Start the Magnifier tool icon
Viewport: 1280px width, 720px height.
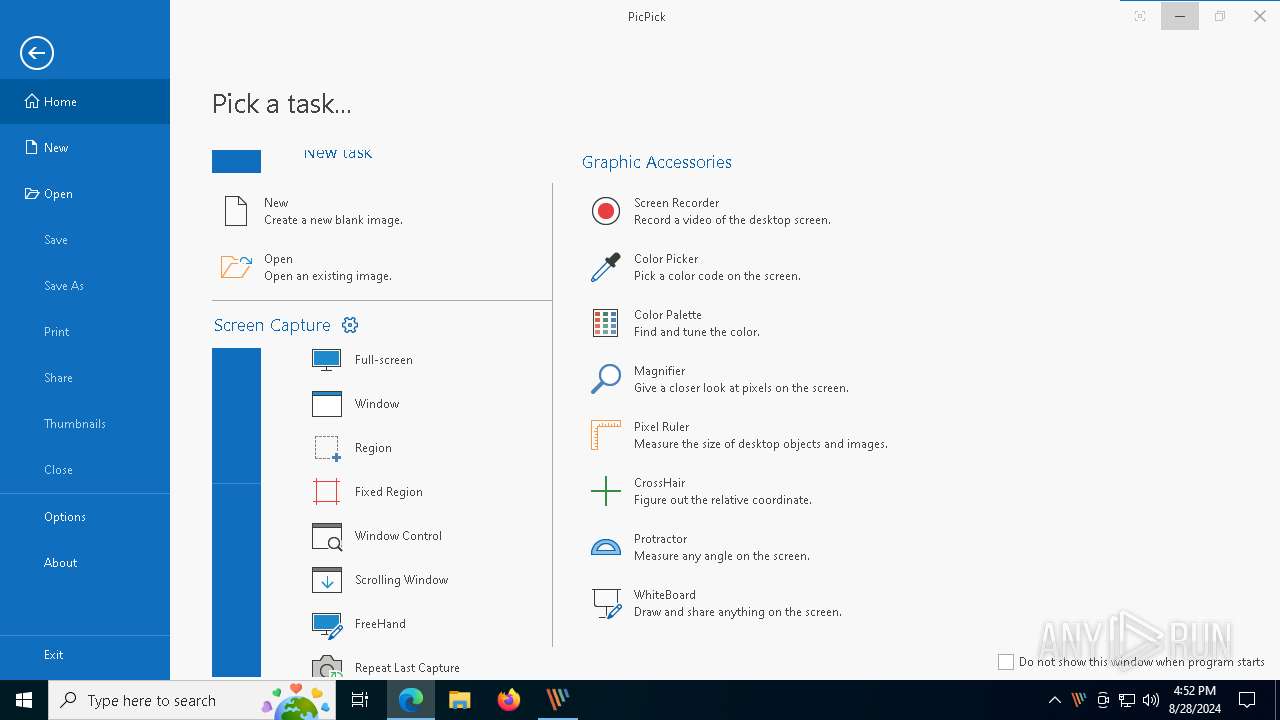click(606, 379)
